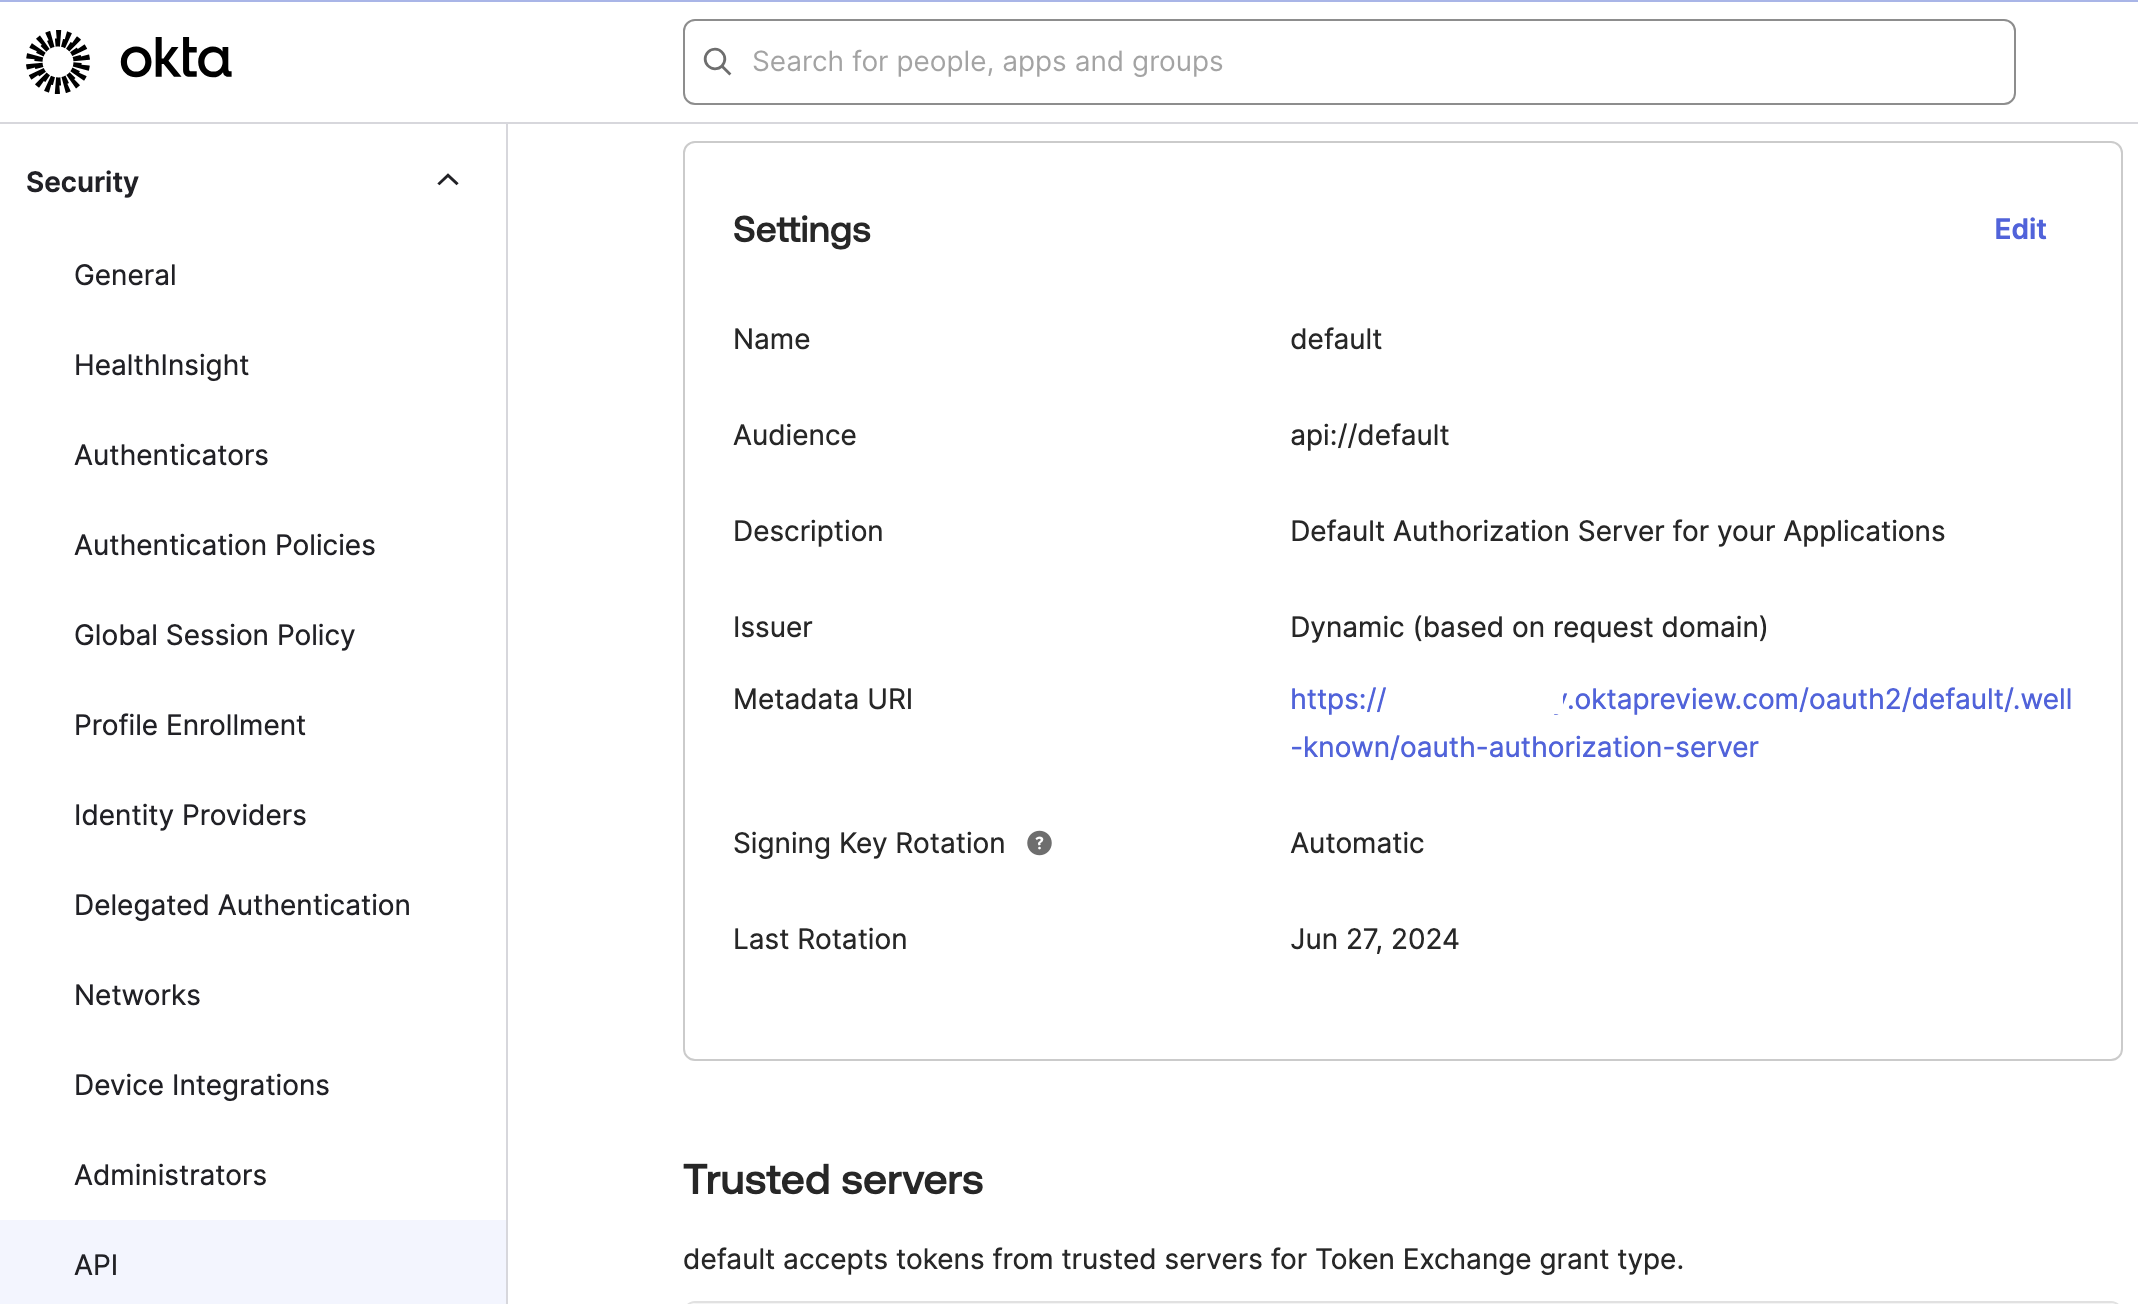Screen dimensions: 2138x1304
Task: Click the Security menu heading
Action: tap(83, 182)
